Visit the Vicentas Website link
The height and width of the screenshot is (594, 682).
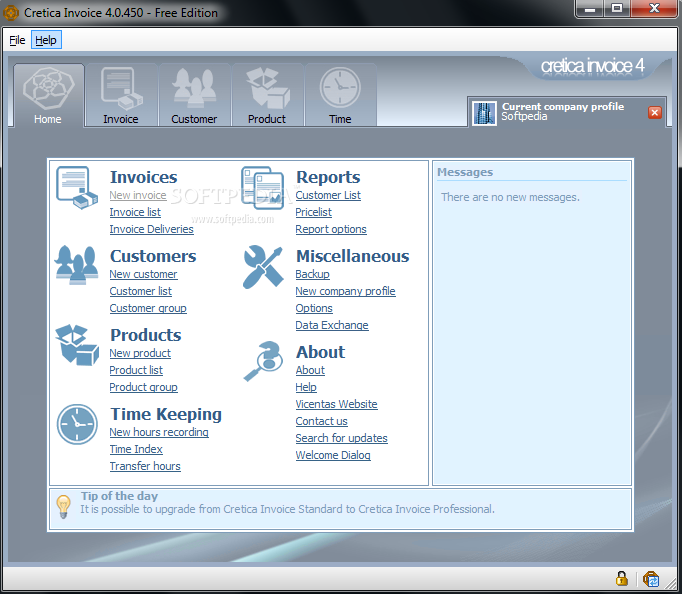[337, 404]
